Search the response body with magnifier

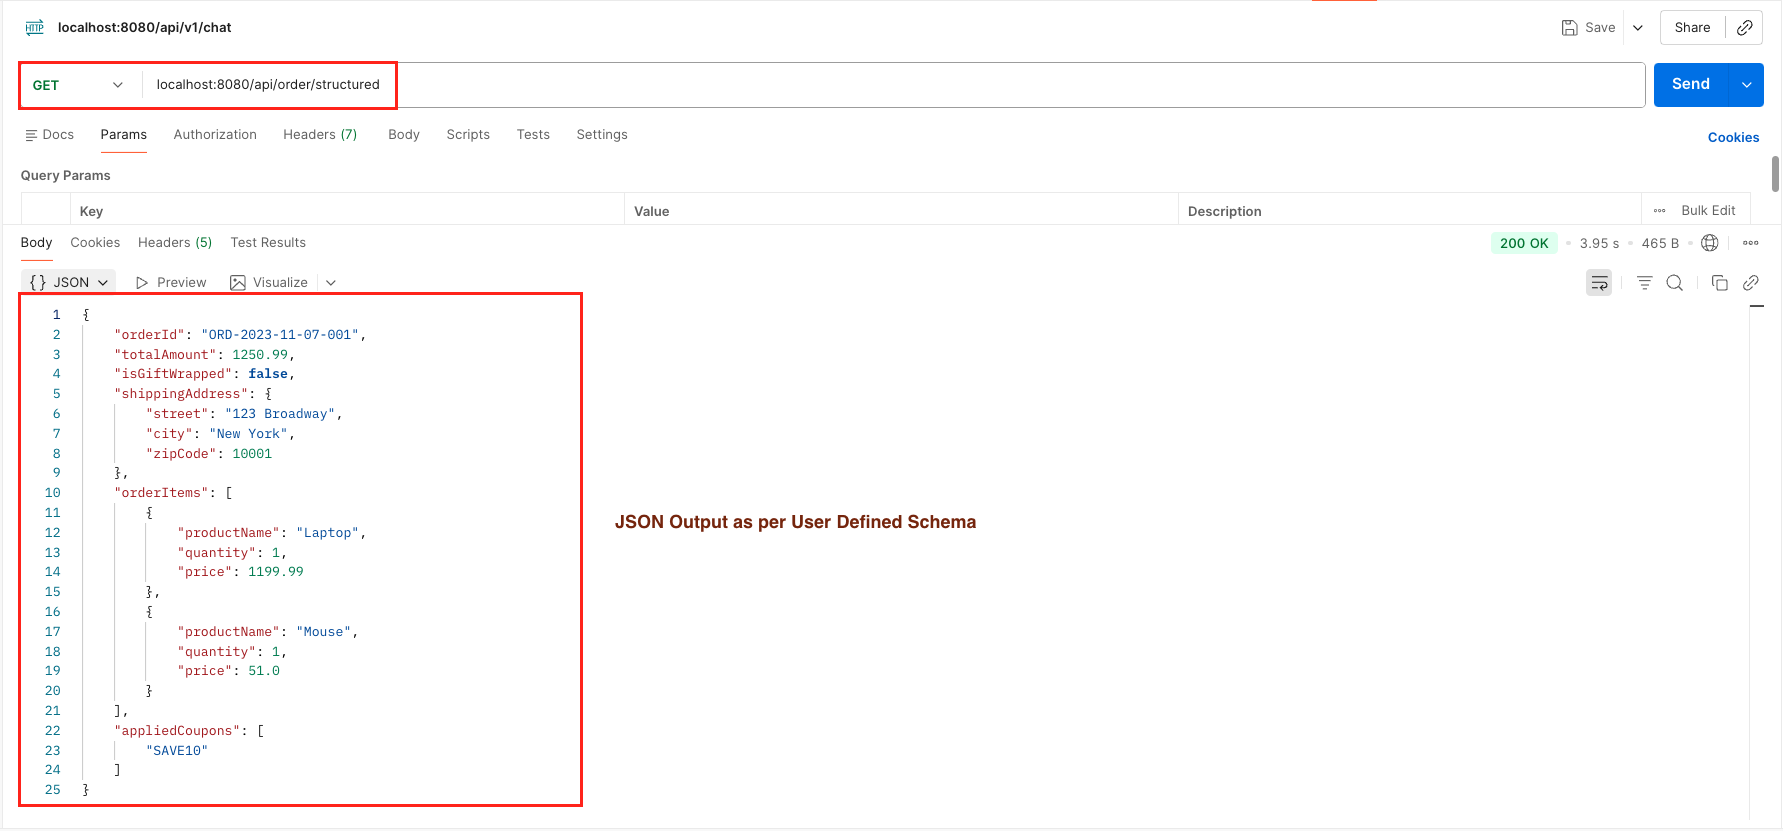tap(1675, 283)
